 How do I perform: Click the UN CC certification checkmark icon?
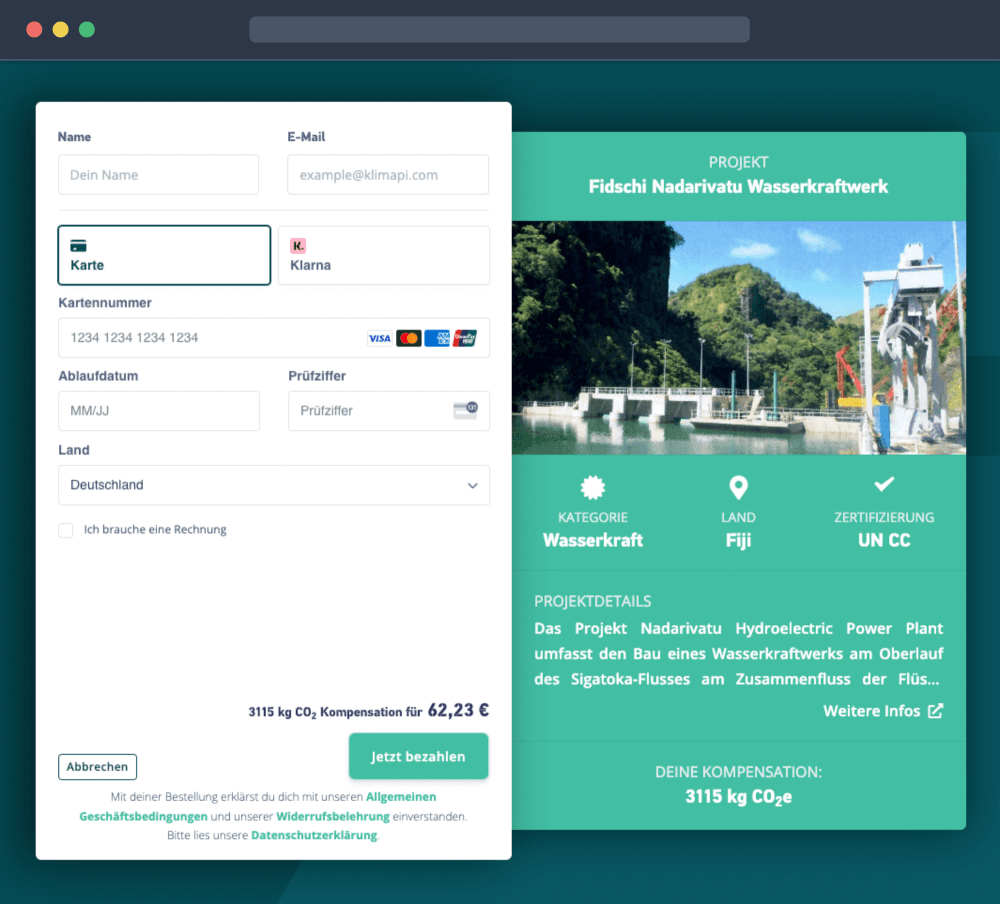pyautogui.click(x=884, y=485)
